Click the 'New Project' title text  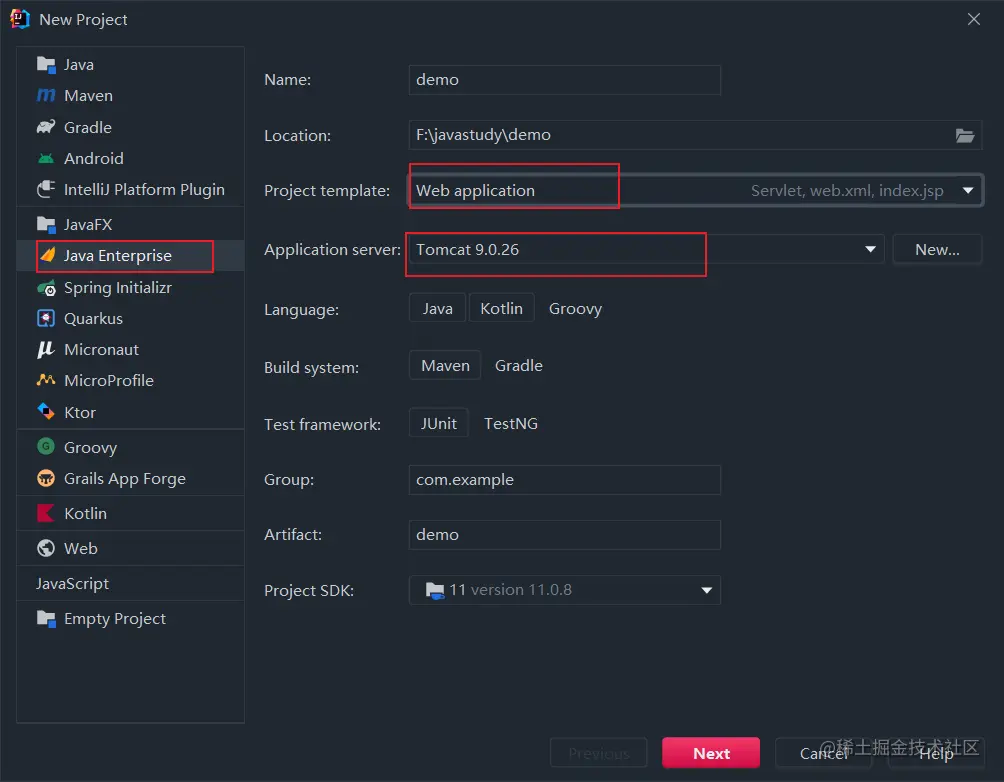(83, 20)
